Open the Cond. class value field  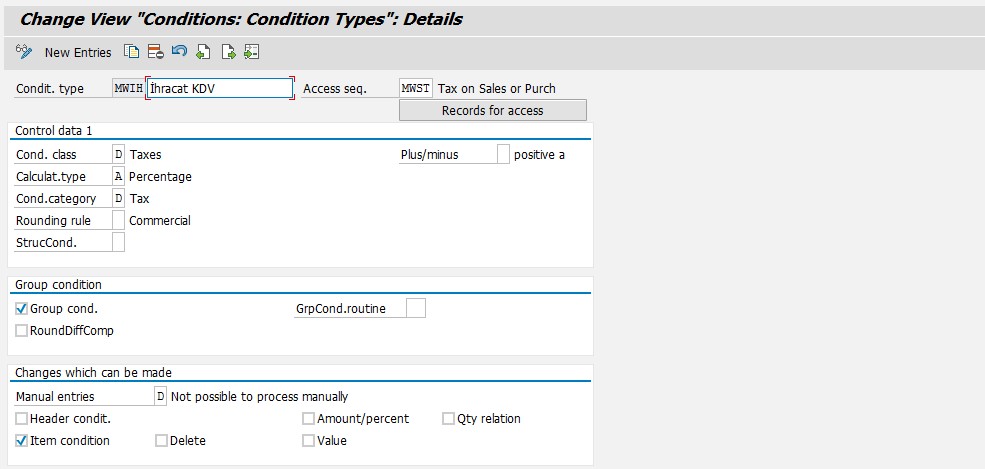pos(118,155)
